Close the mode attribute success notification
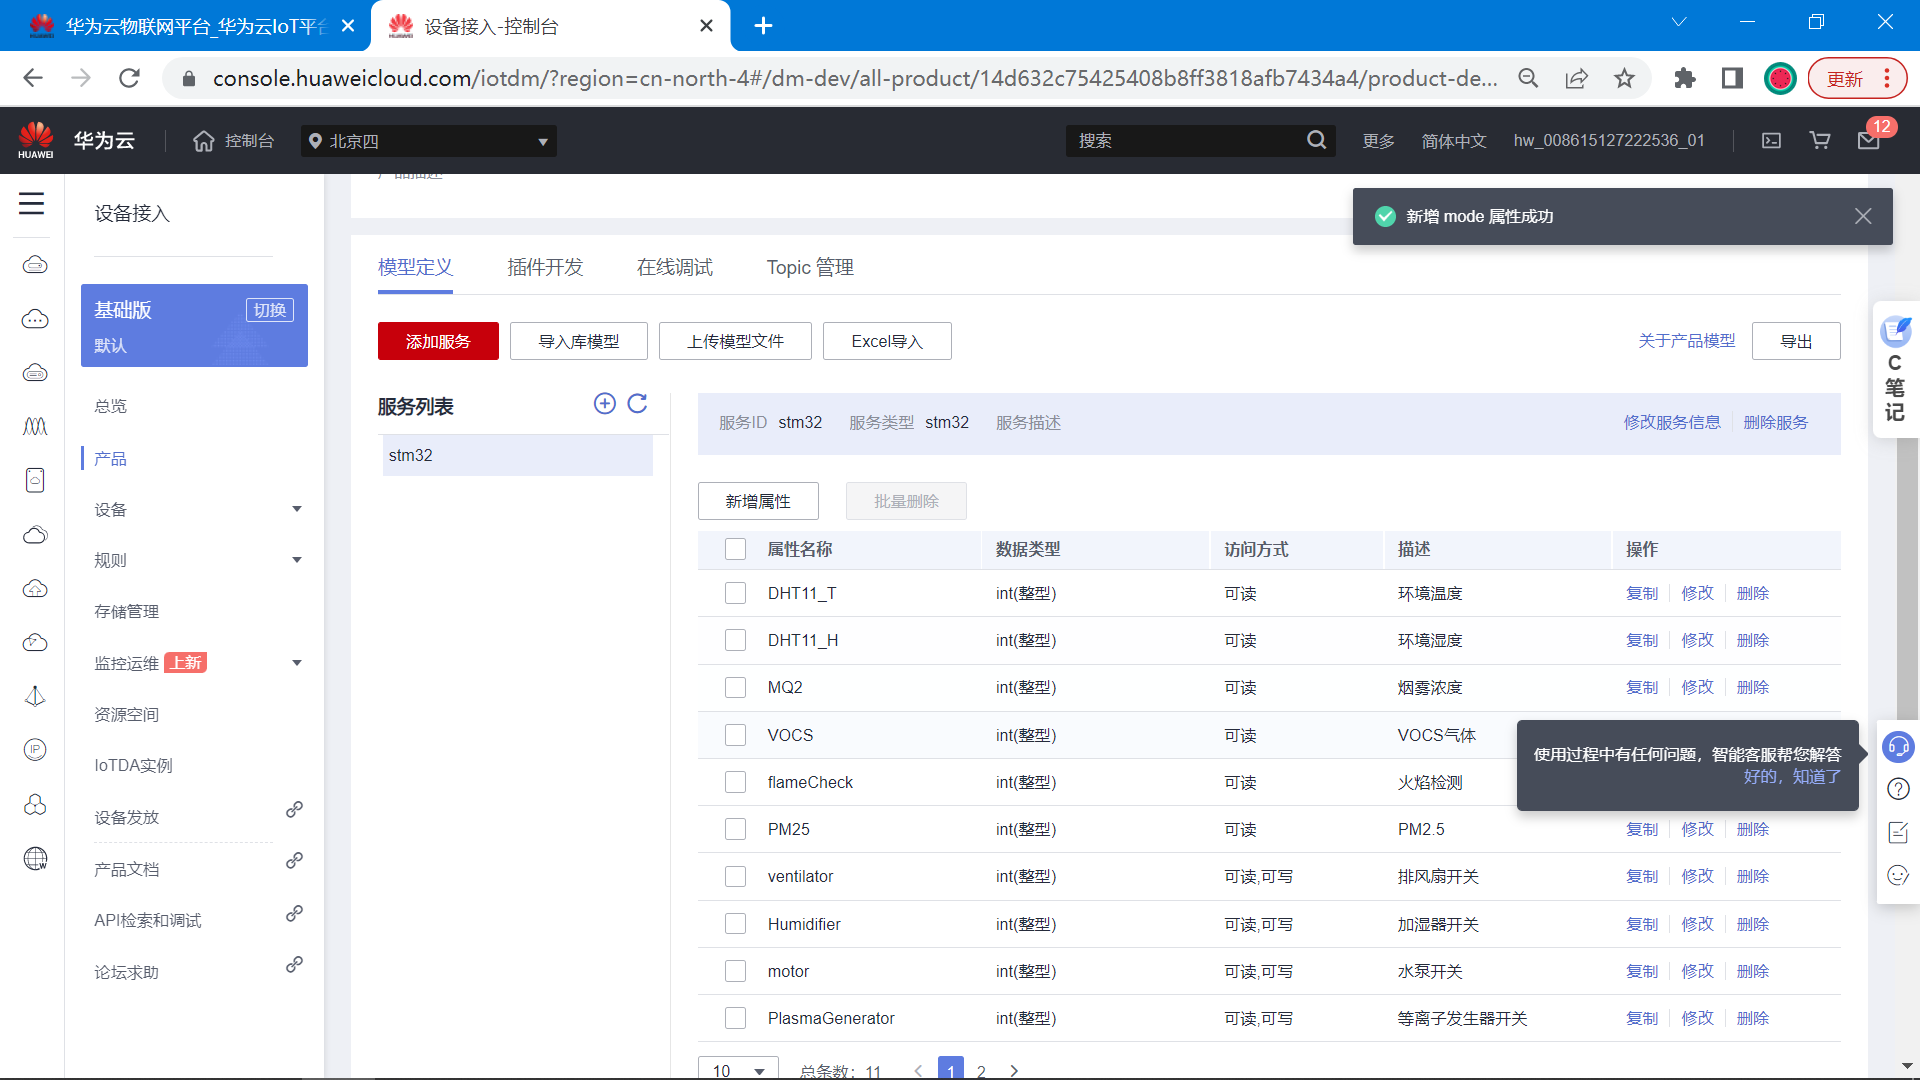Image resolution: width=1920 pixels, height=1080 pixels. click(x=1863, y=216)
